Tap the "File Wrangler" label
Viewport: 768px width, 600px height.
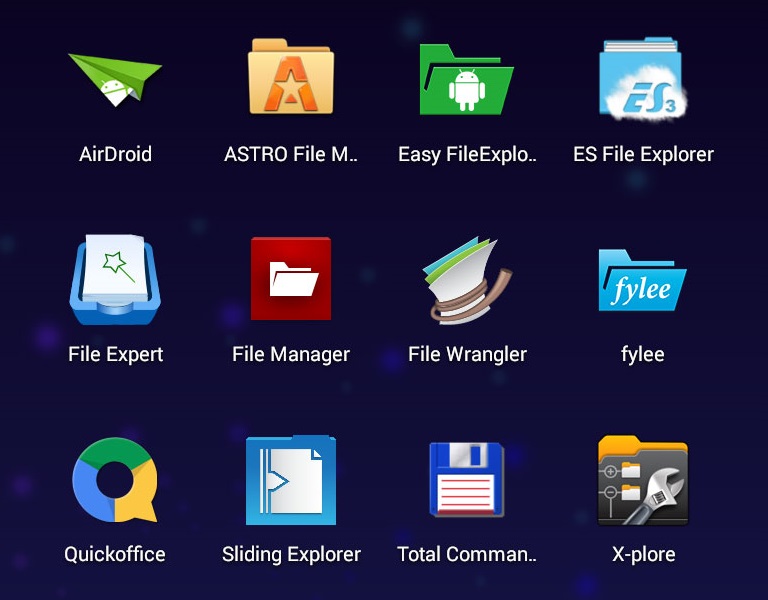467,355
